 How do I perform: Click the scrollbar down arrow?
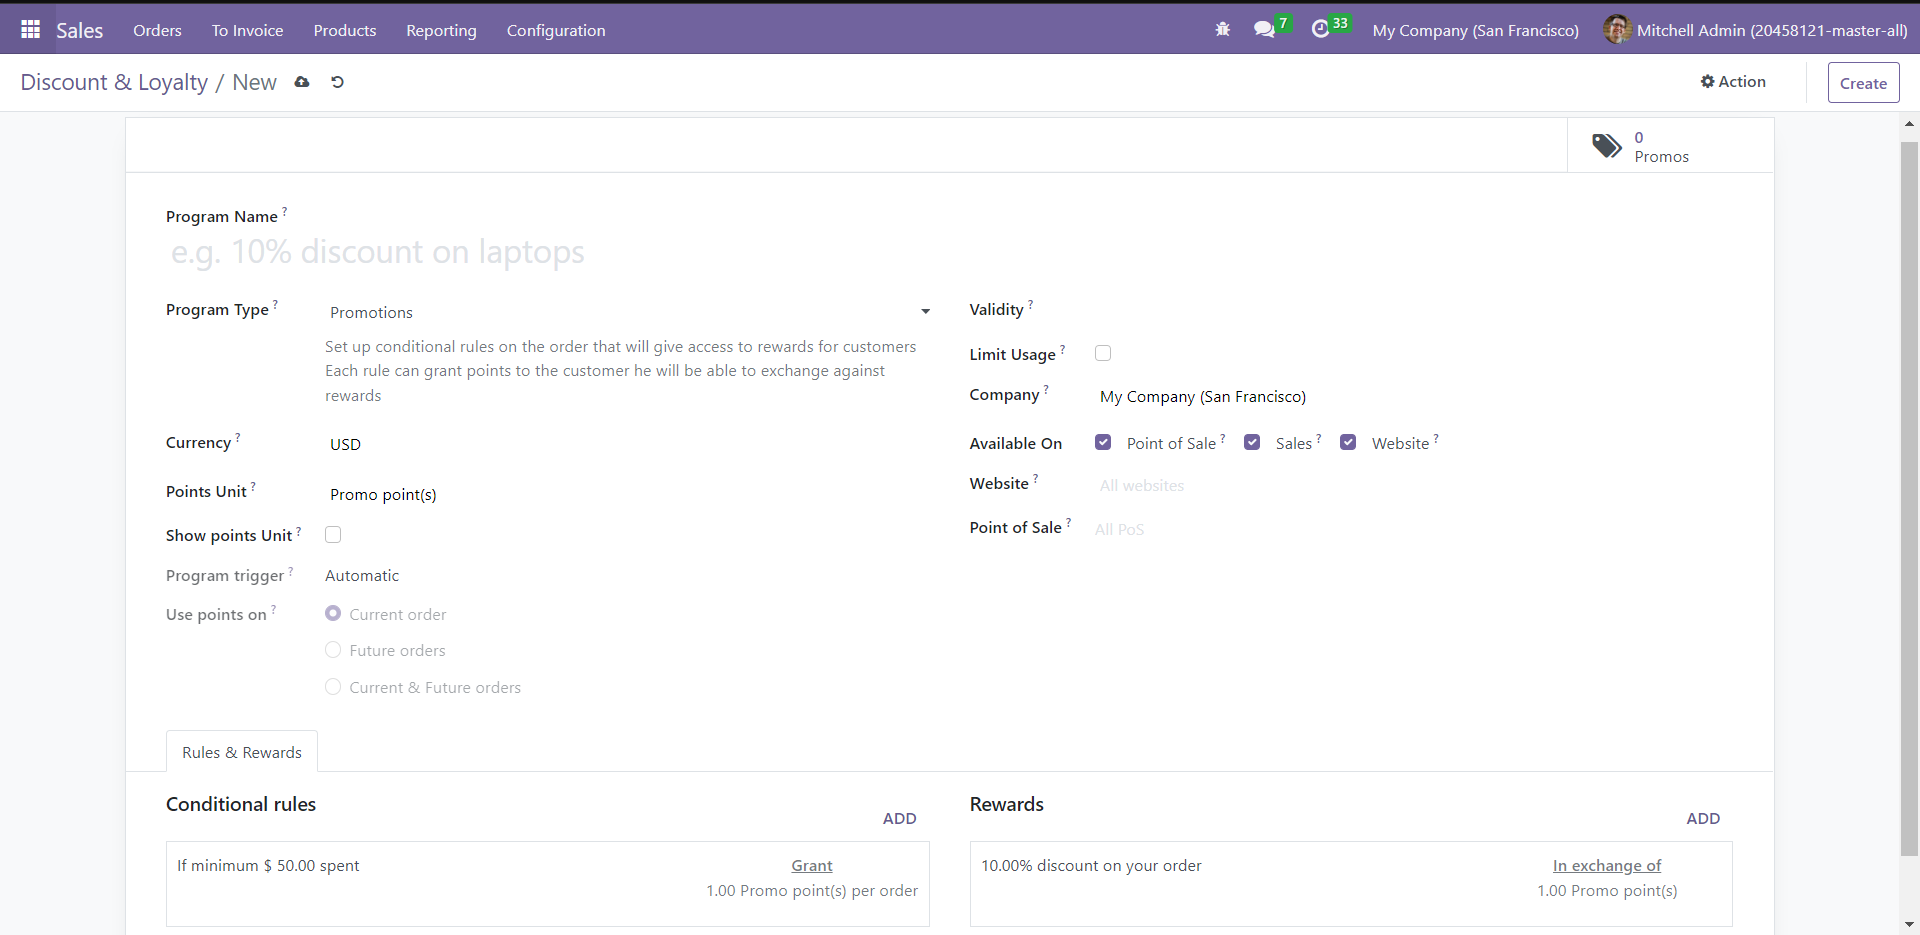[1909, 925]
